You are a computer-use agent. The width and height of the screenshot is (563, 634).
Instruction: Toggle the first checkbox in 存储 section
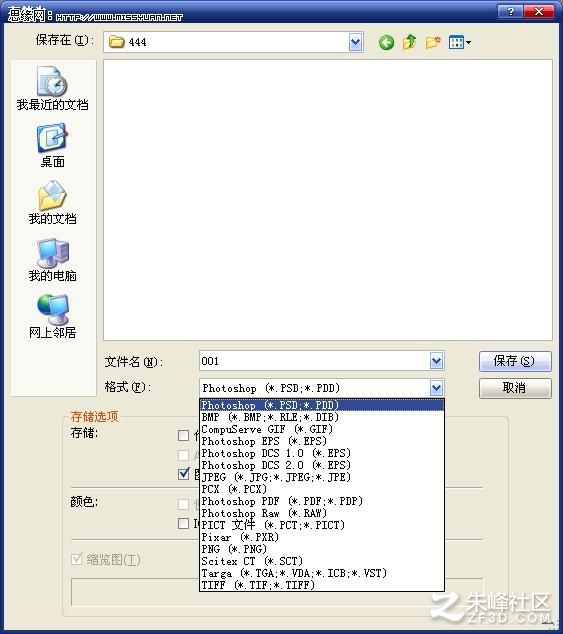[184, 435]
